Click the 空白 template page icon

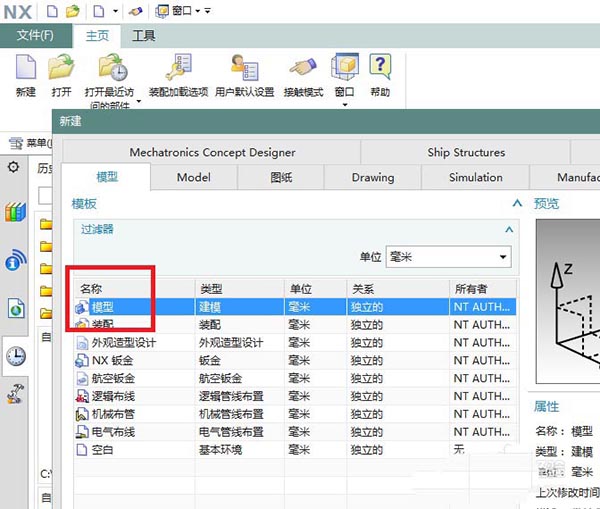82,450
